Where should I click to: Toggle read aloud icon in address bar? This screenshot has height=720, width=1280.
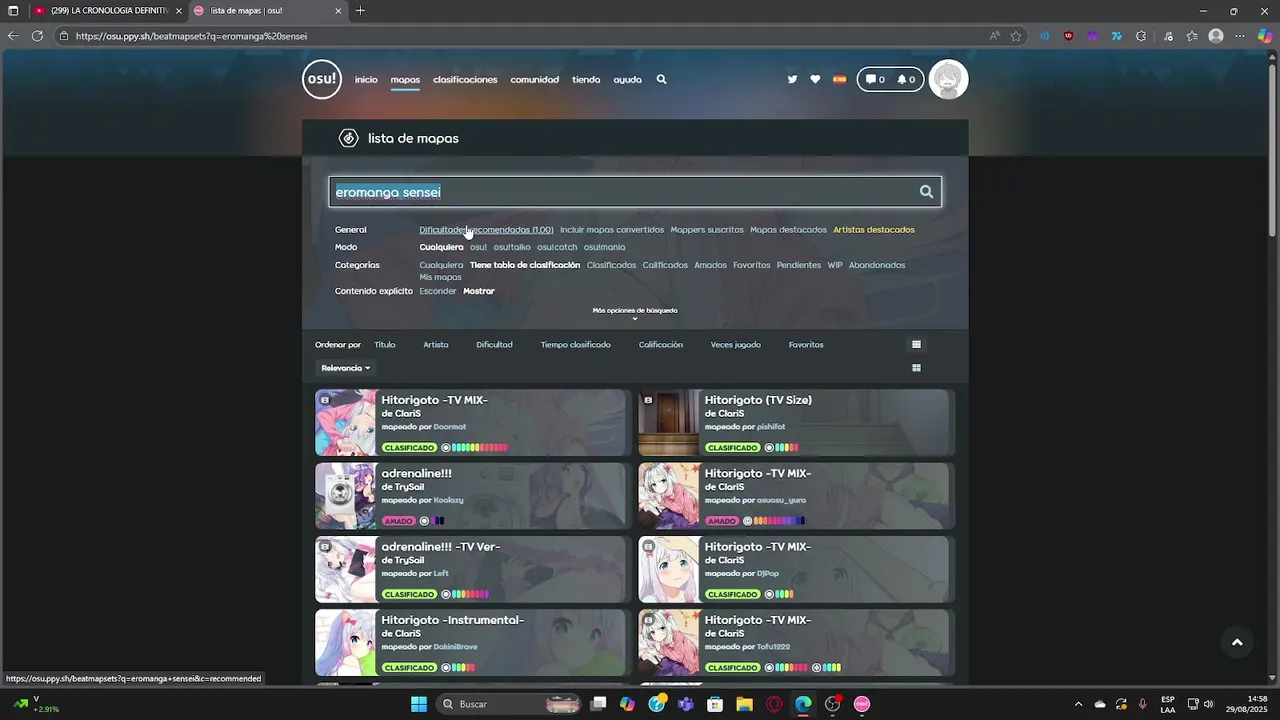(x=994, y=36)
